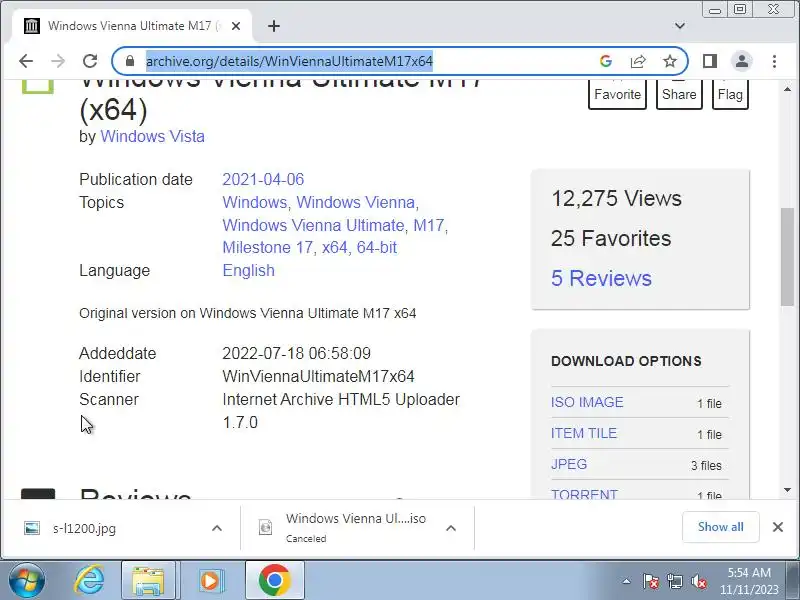This screenshot has width=800, height=600.
Task: Click the 25 Favorites text
Action: tap(611, 238)
